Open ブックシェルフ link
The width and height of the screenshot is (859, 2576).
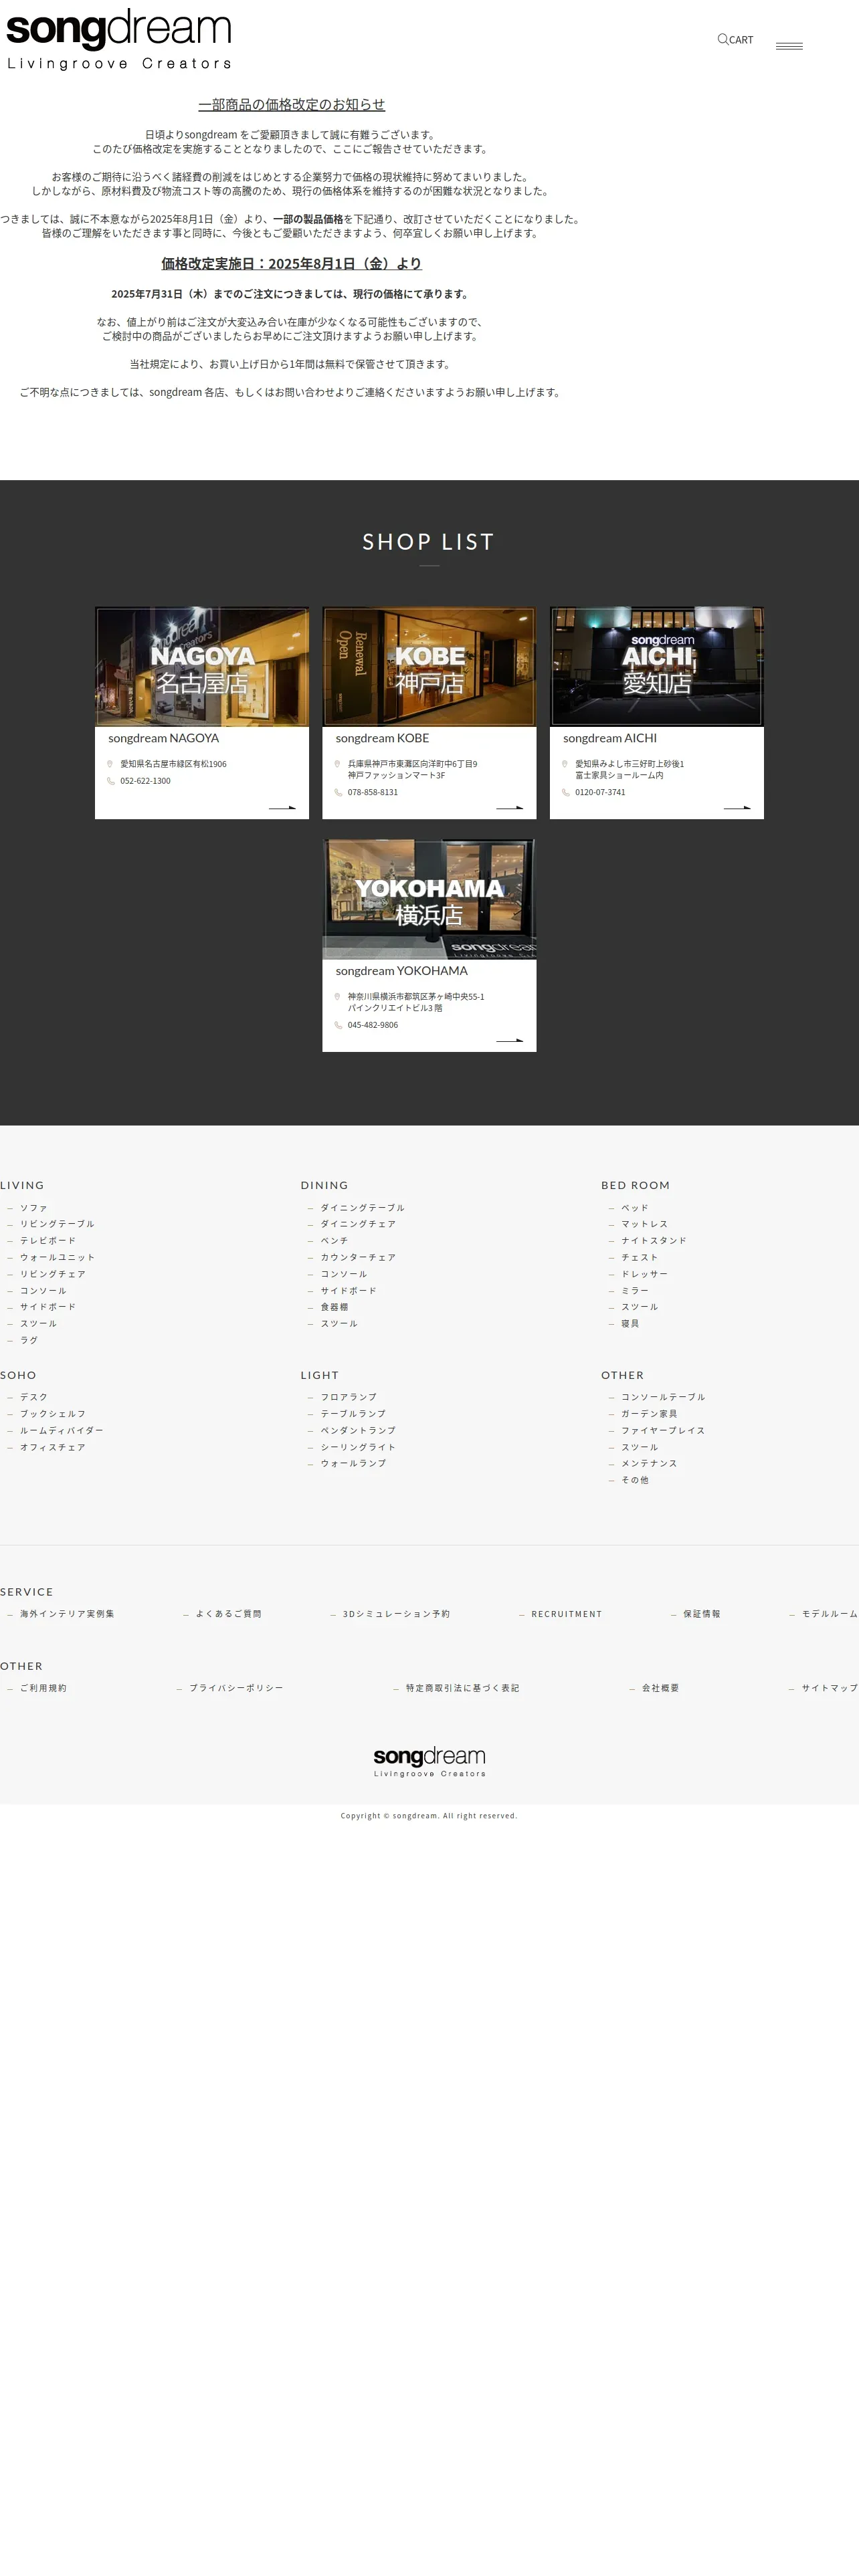pyautogui.click(x=53, y=1414)
